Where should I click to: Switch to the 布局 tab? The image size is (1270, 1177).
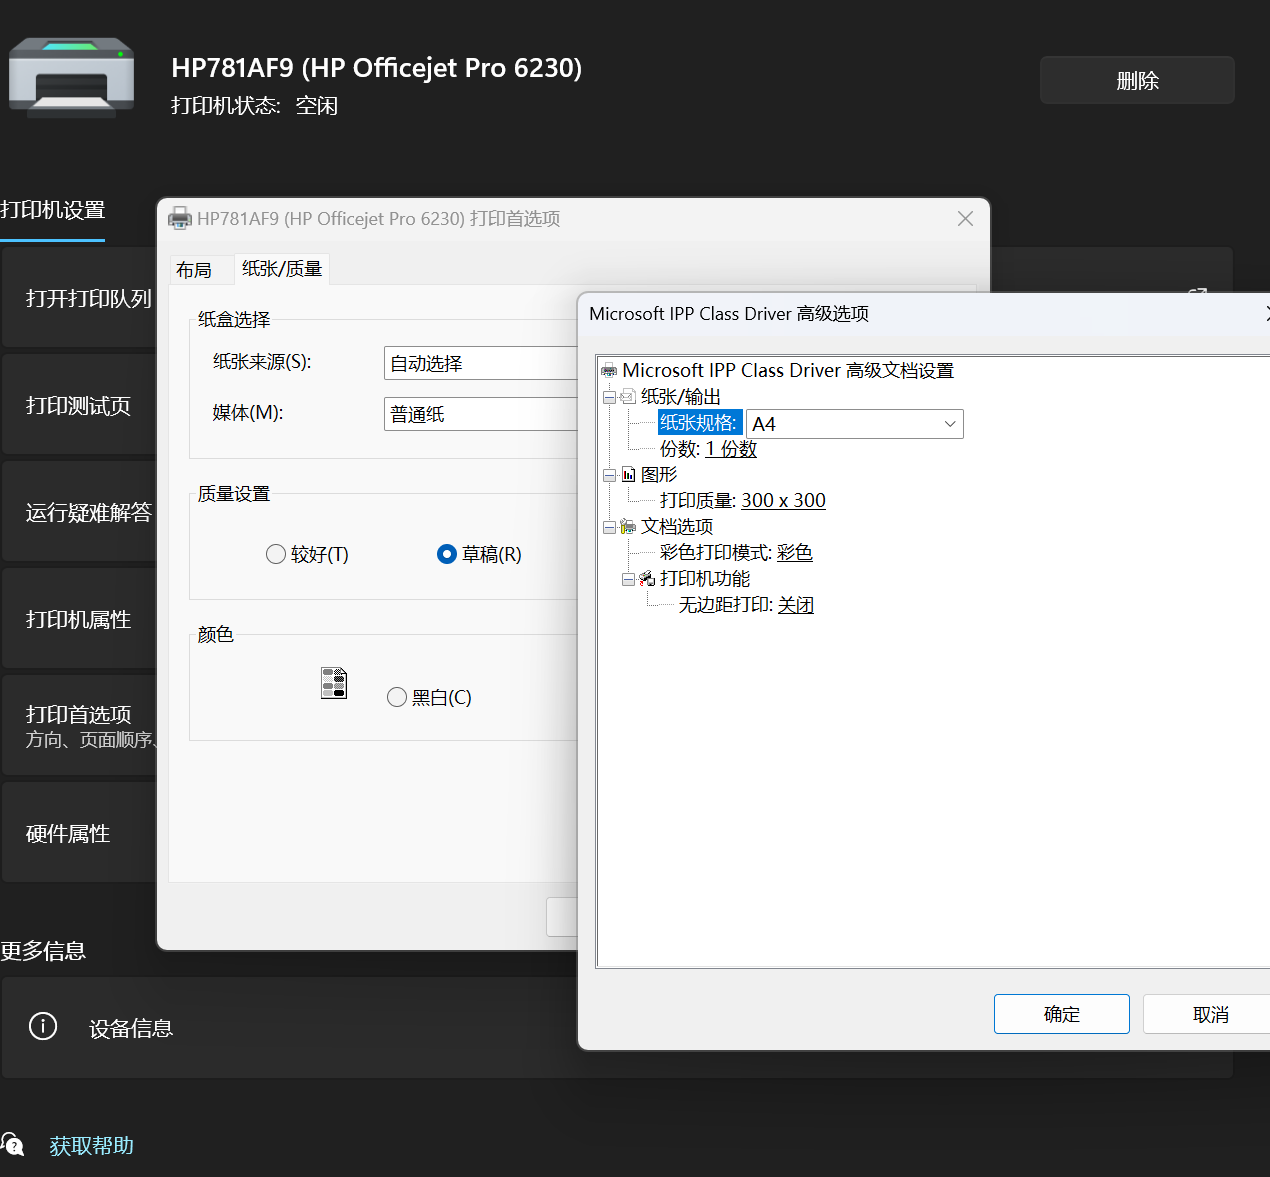(x=194, y=270)
